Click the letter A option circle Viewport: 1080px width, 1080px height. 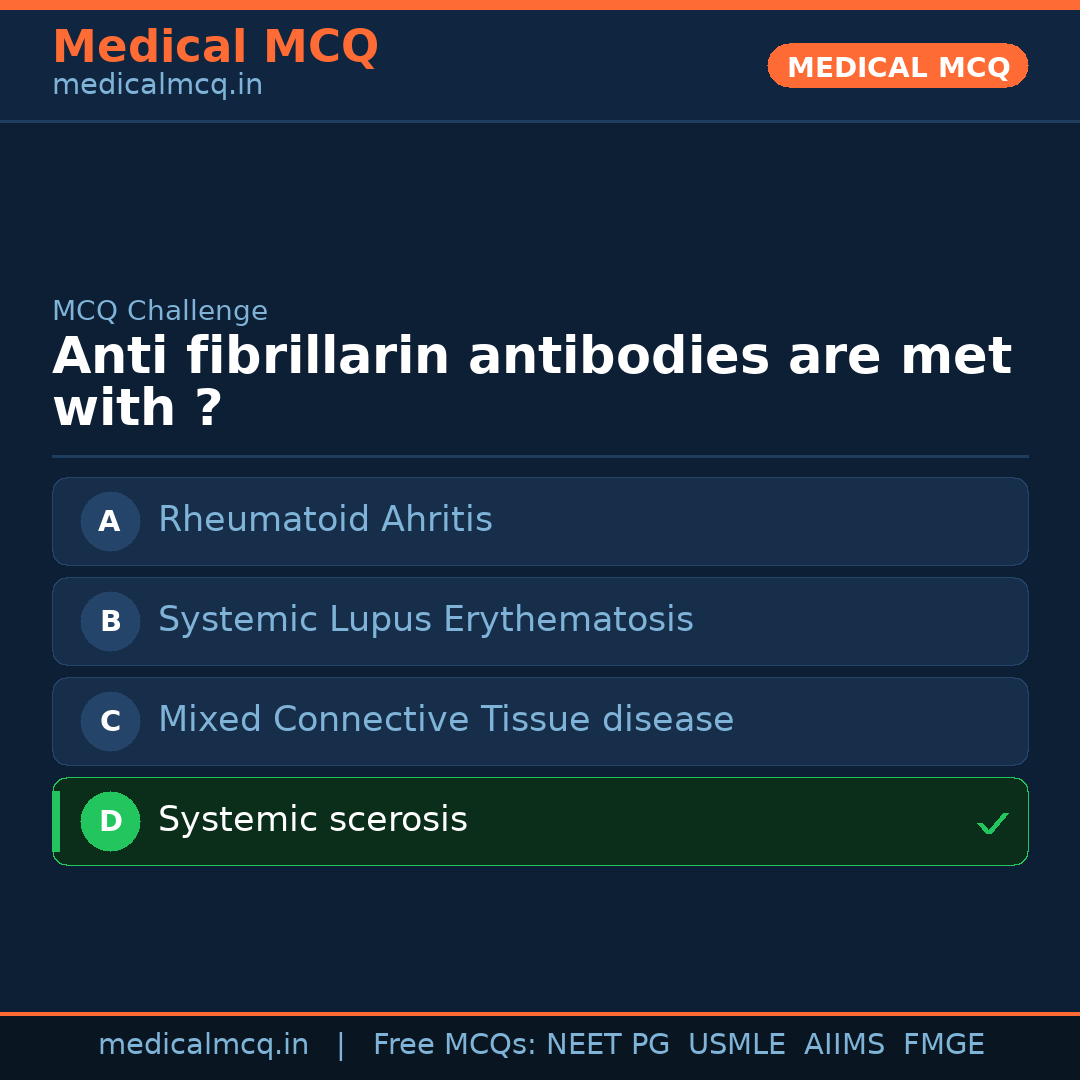pos(110,521)
